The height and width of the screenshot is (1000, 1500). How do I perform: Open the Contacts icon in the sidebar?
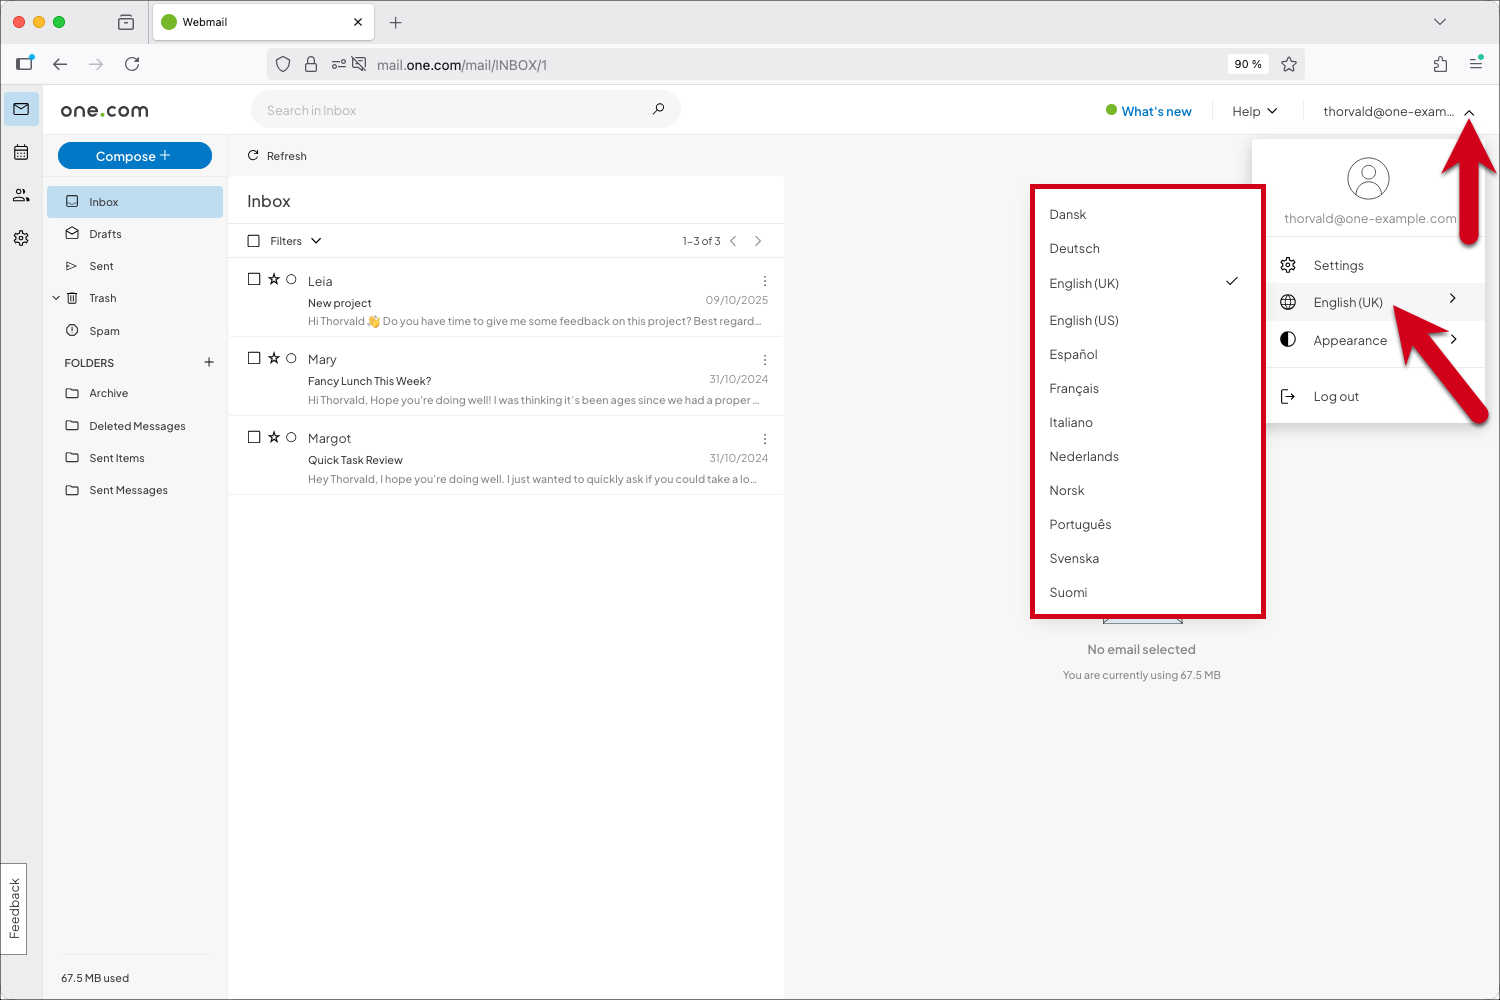coord(21,195)
